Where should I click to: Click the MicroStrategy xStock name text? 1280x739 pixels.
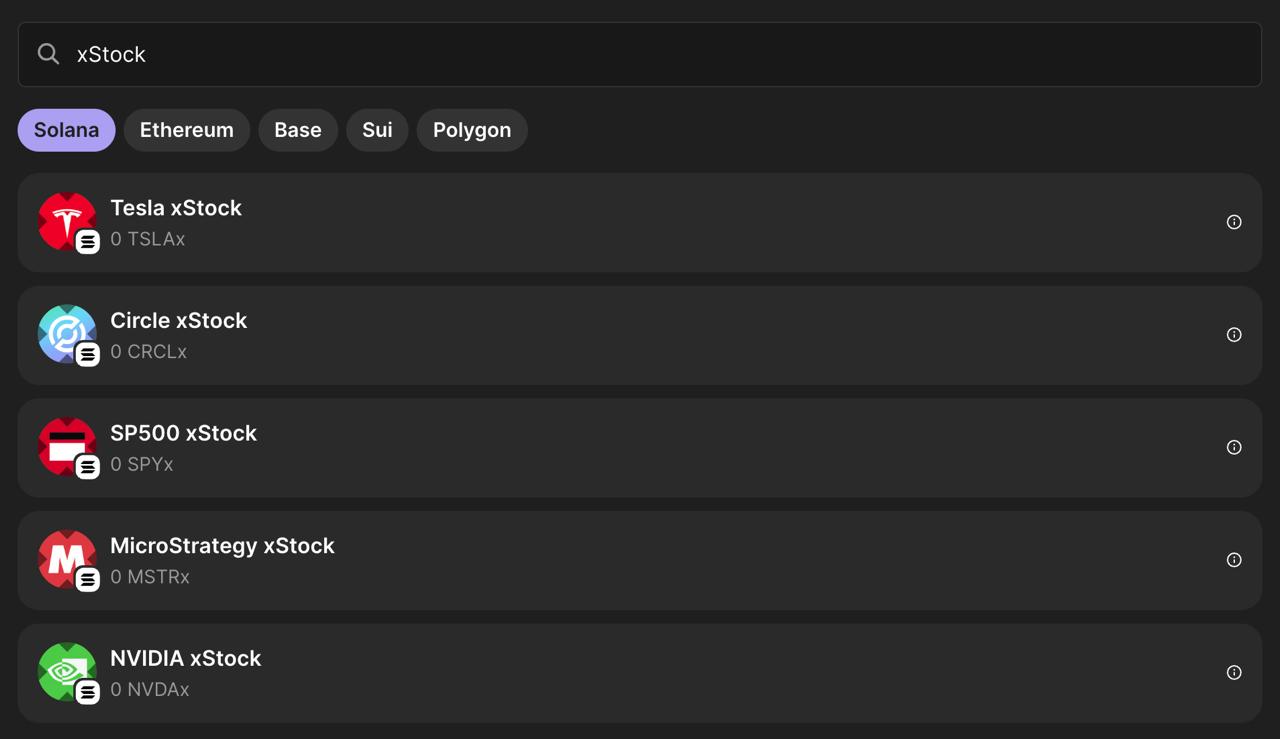[x=222, y=546]
